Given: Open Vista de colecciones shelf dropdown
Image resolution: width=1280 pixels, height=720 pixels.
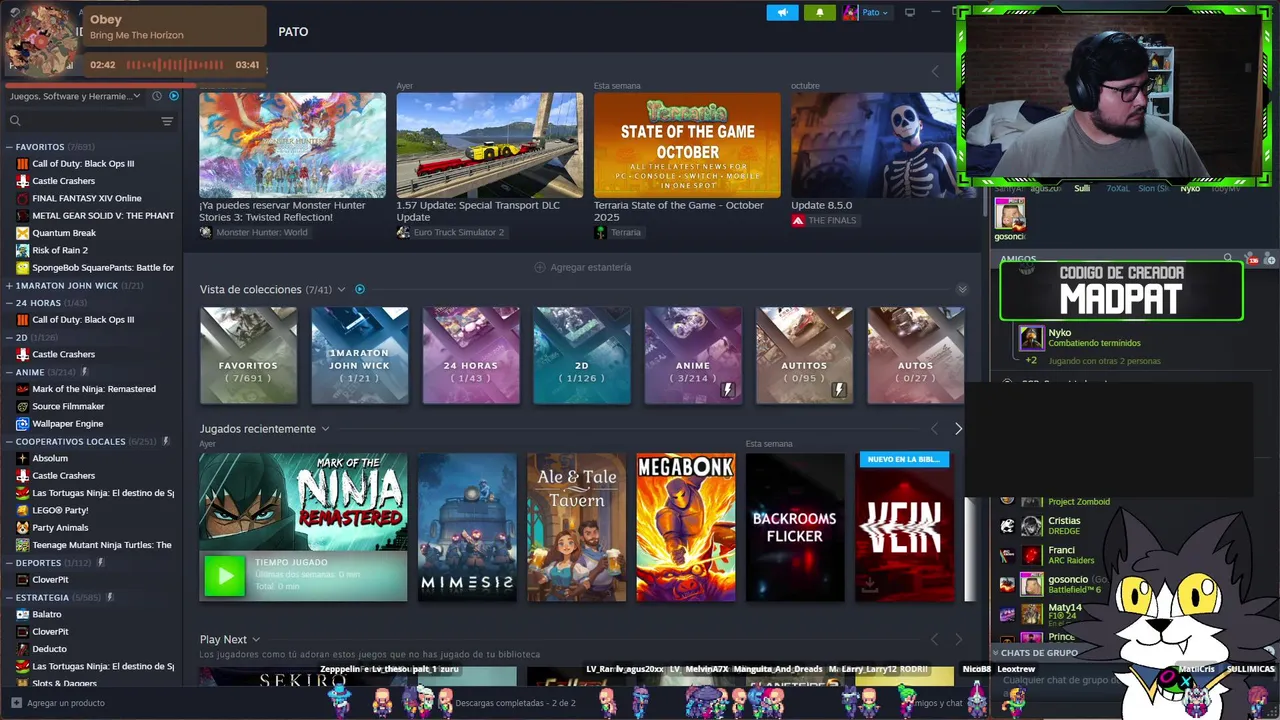Looking at the screenshot, I should click(341, 290).
